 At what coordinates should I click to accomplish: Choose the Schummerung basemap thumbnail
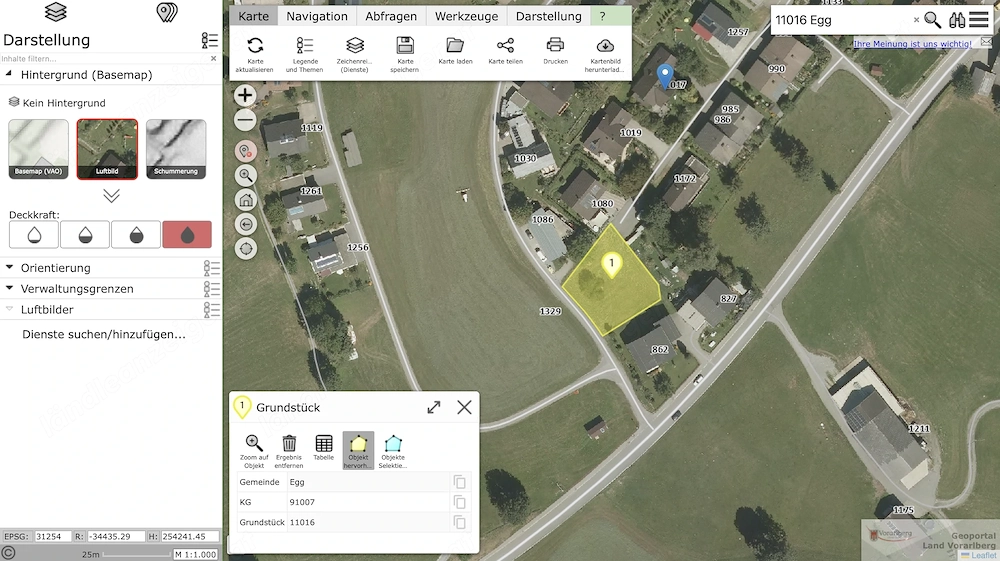pos(176,149)
